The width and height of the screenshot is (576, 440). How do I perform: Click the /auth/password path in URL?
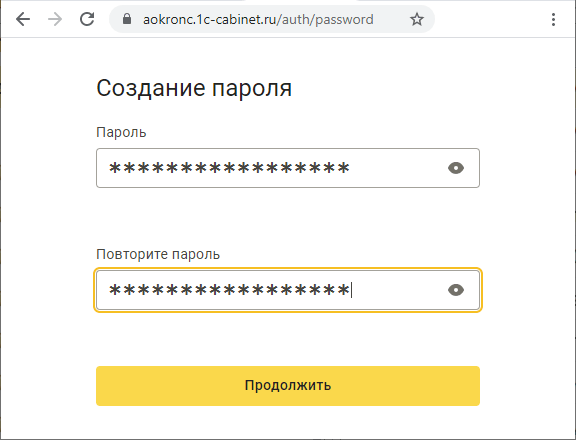click(x=325, y=19)
